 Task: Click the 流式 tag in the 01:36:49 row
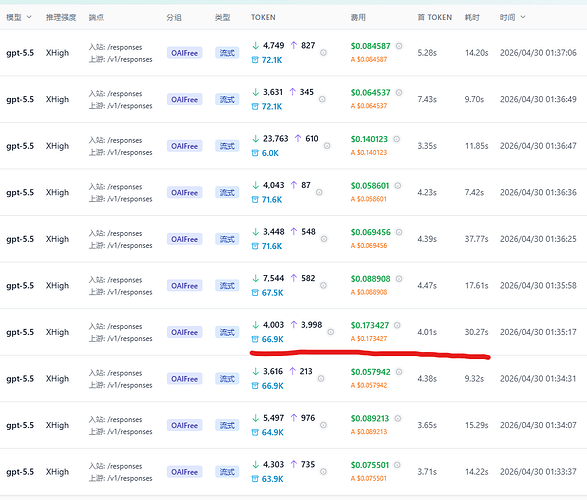[x=227, y=100]
